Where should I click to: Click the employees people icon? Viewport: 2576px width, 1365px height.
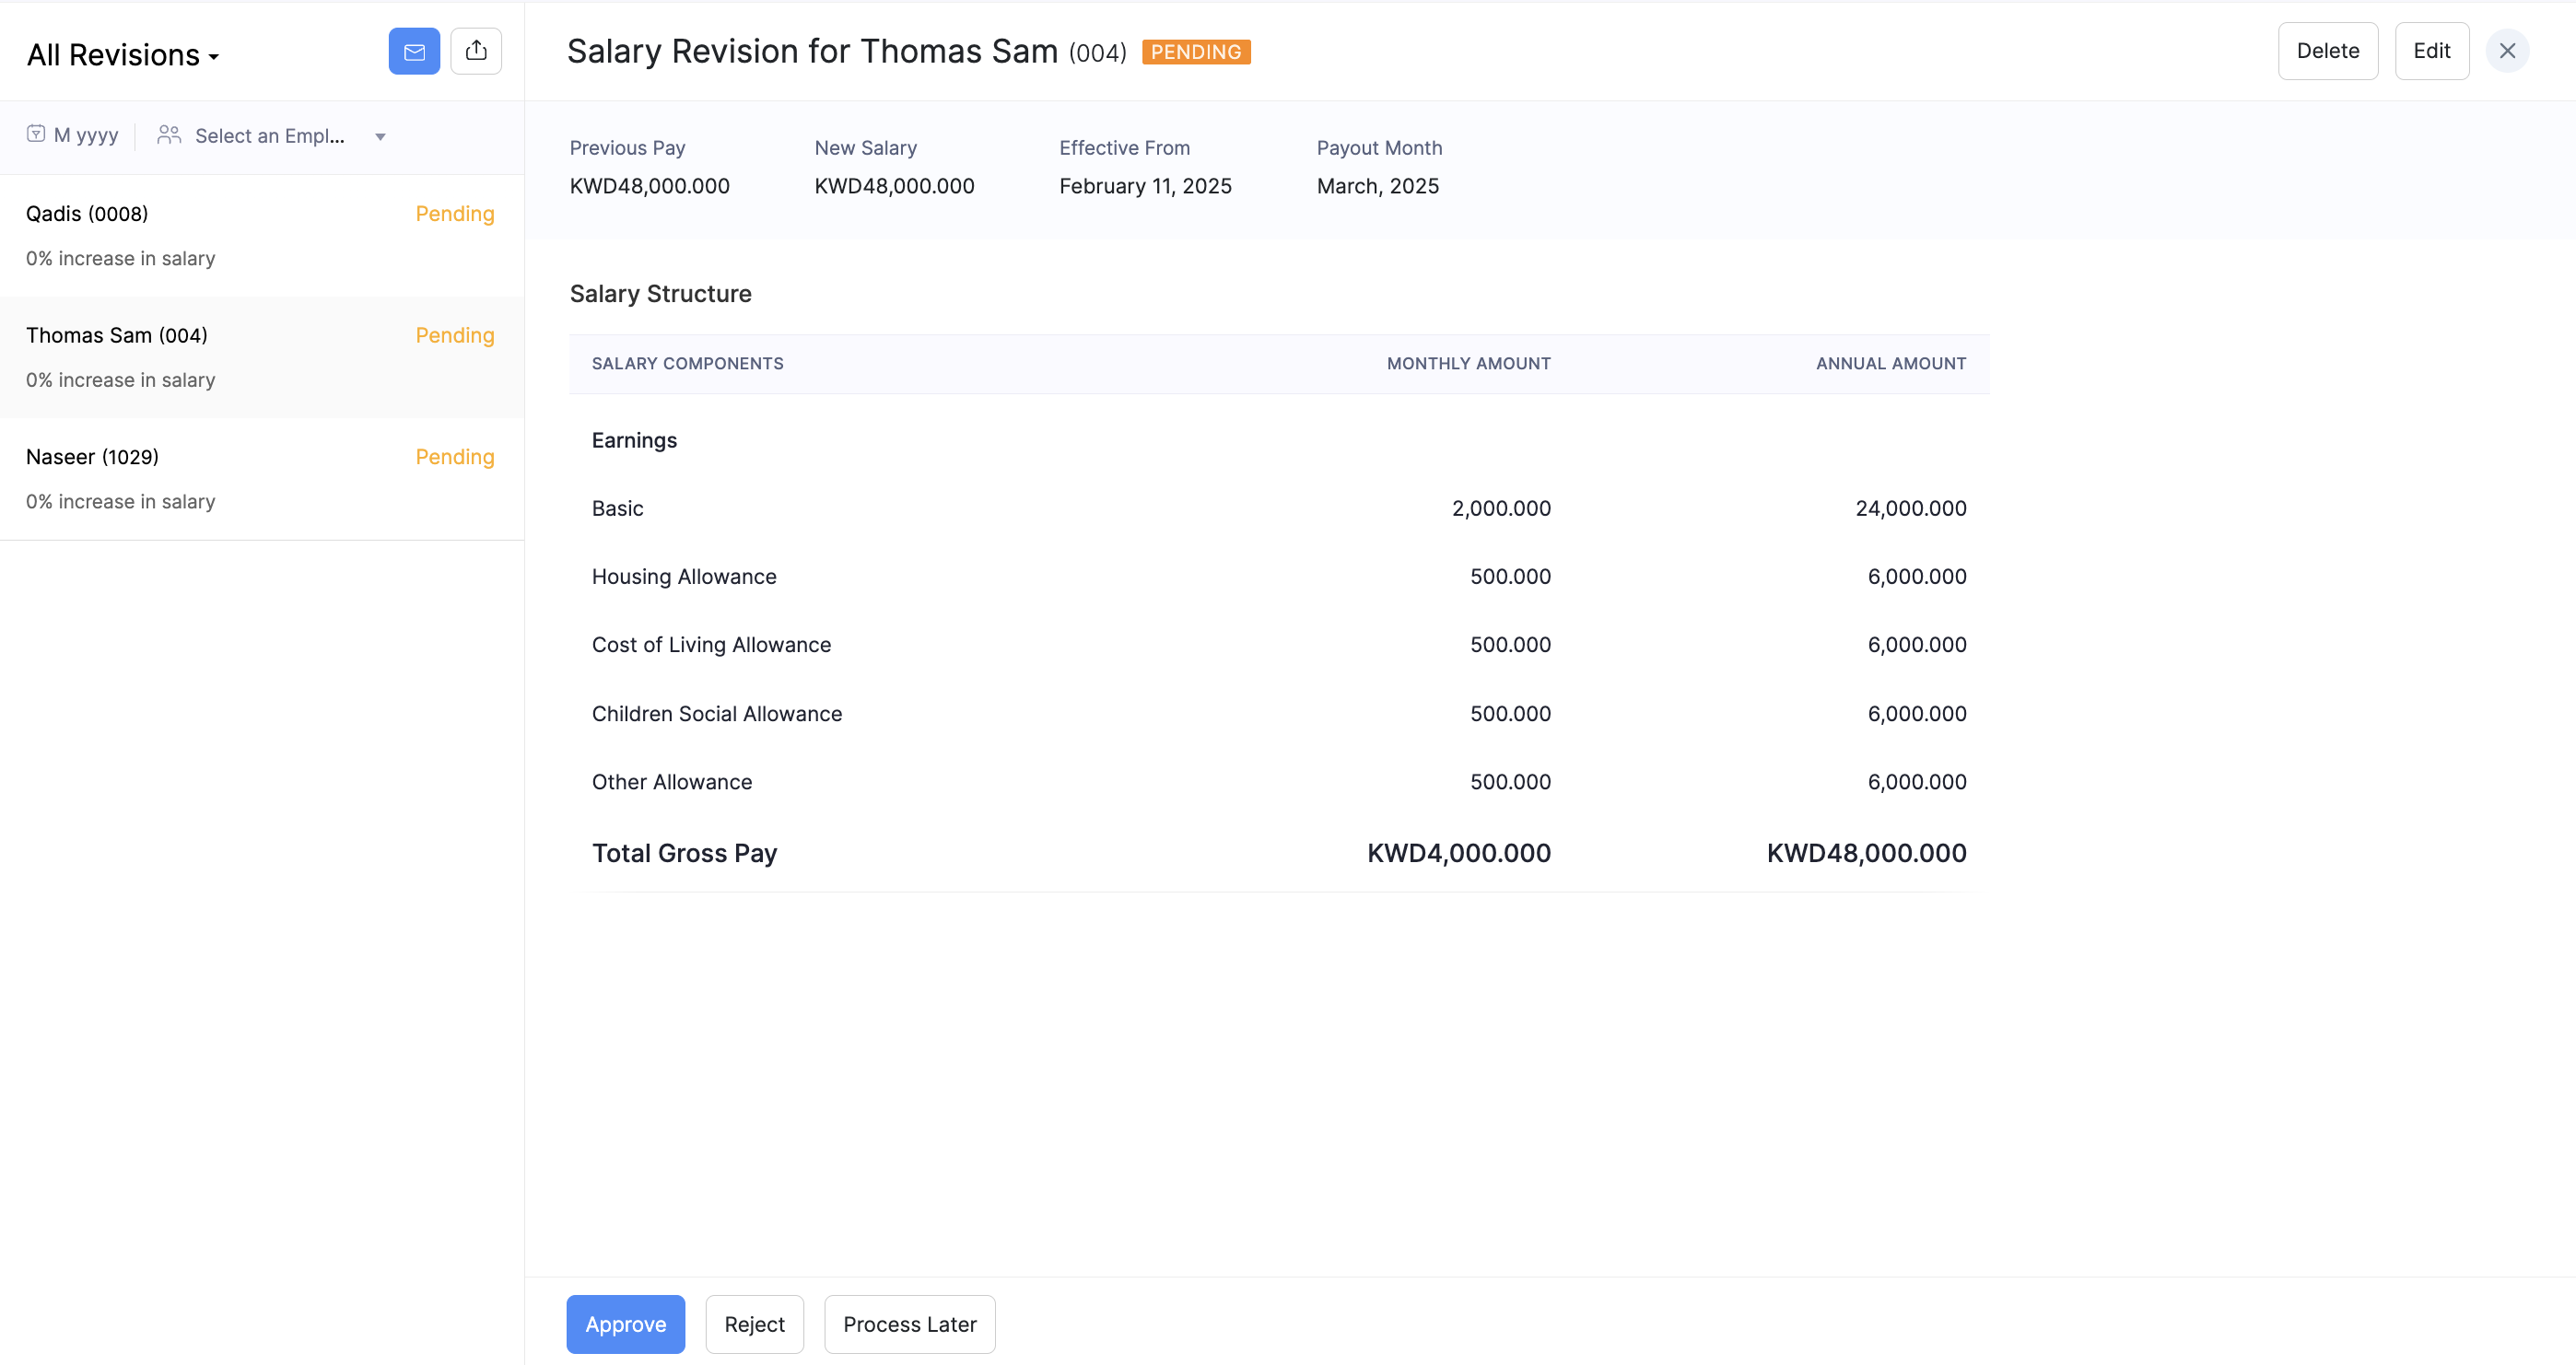[169, 134]
